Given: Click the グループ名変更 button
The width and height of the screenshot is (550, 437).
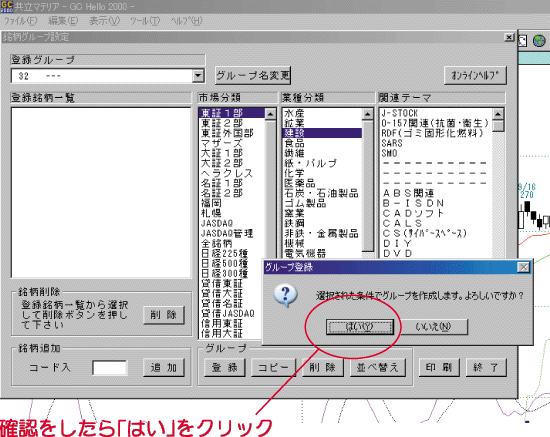Looking at the screenshot, I should (x=253, y=75).
